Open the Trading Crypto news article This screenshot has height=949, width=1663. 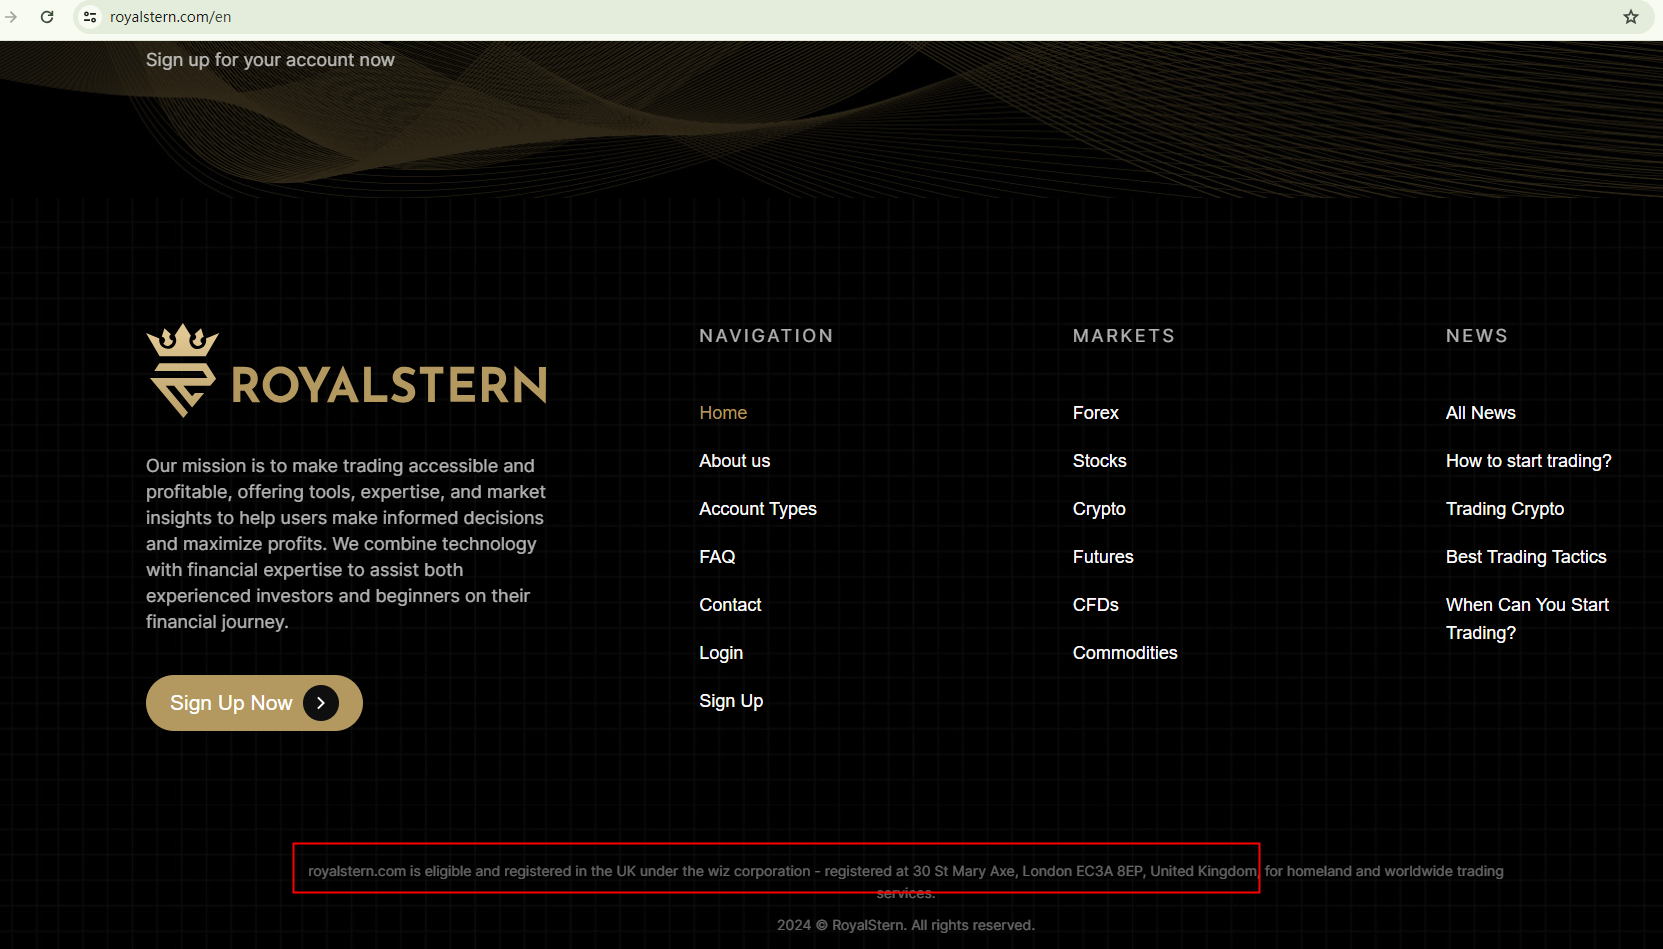coord(1504,509)
